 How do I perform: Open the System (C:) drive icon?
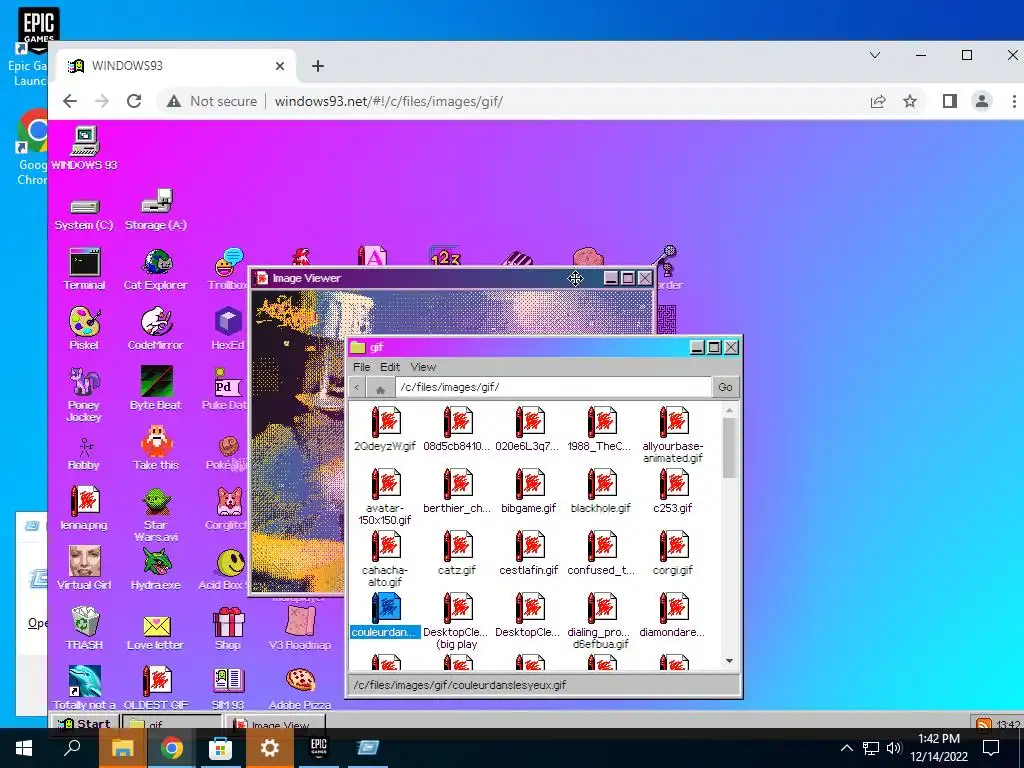pos(84,207)
